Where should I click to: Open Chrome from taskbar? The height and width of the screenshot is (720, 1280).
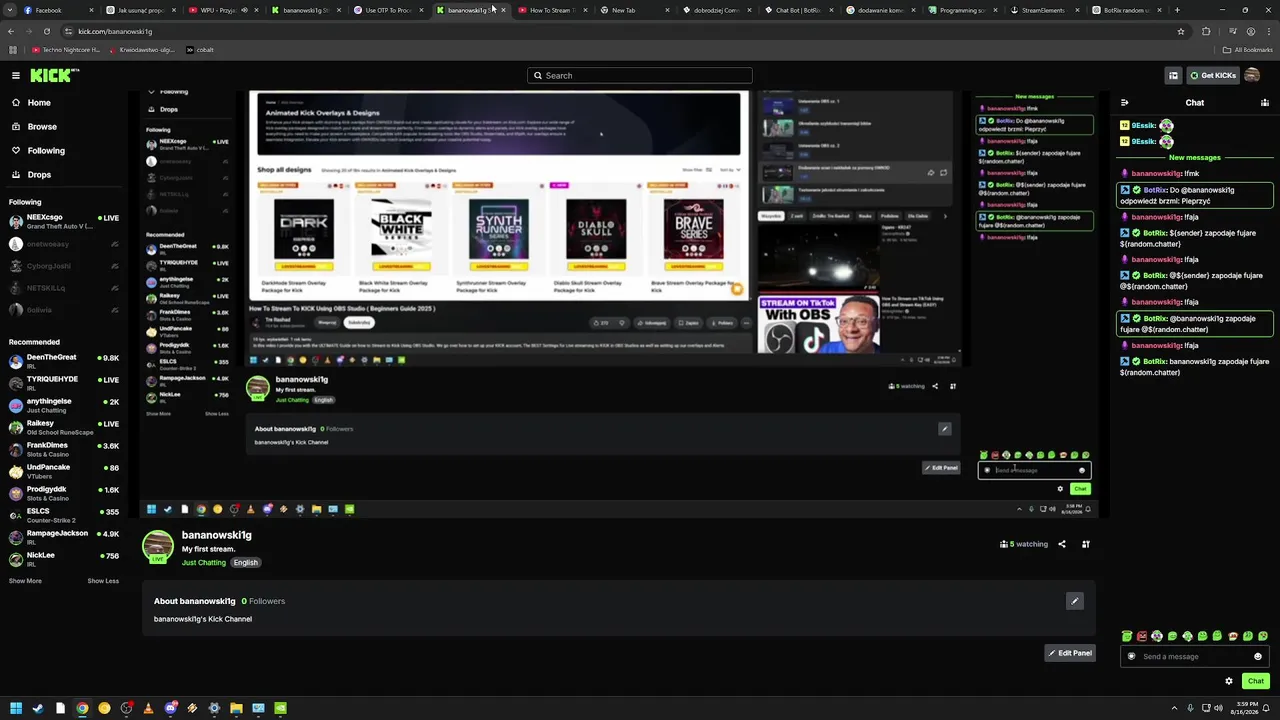coord(82,708)
